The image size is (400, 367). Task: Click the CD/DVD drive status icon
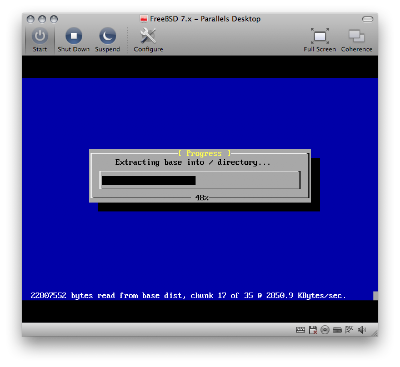point(325,330)
